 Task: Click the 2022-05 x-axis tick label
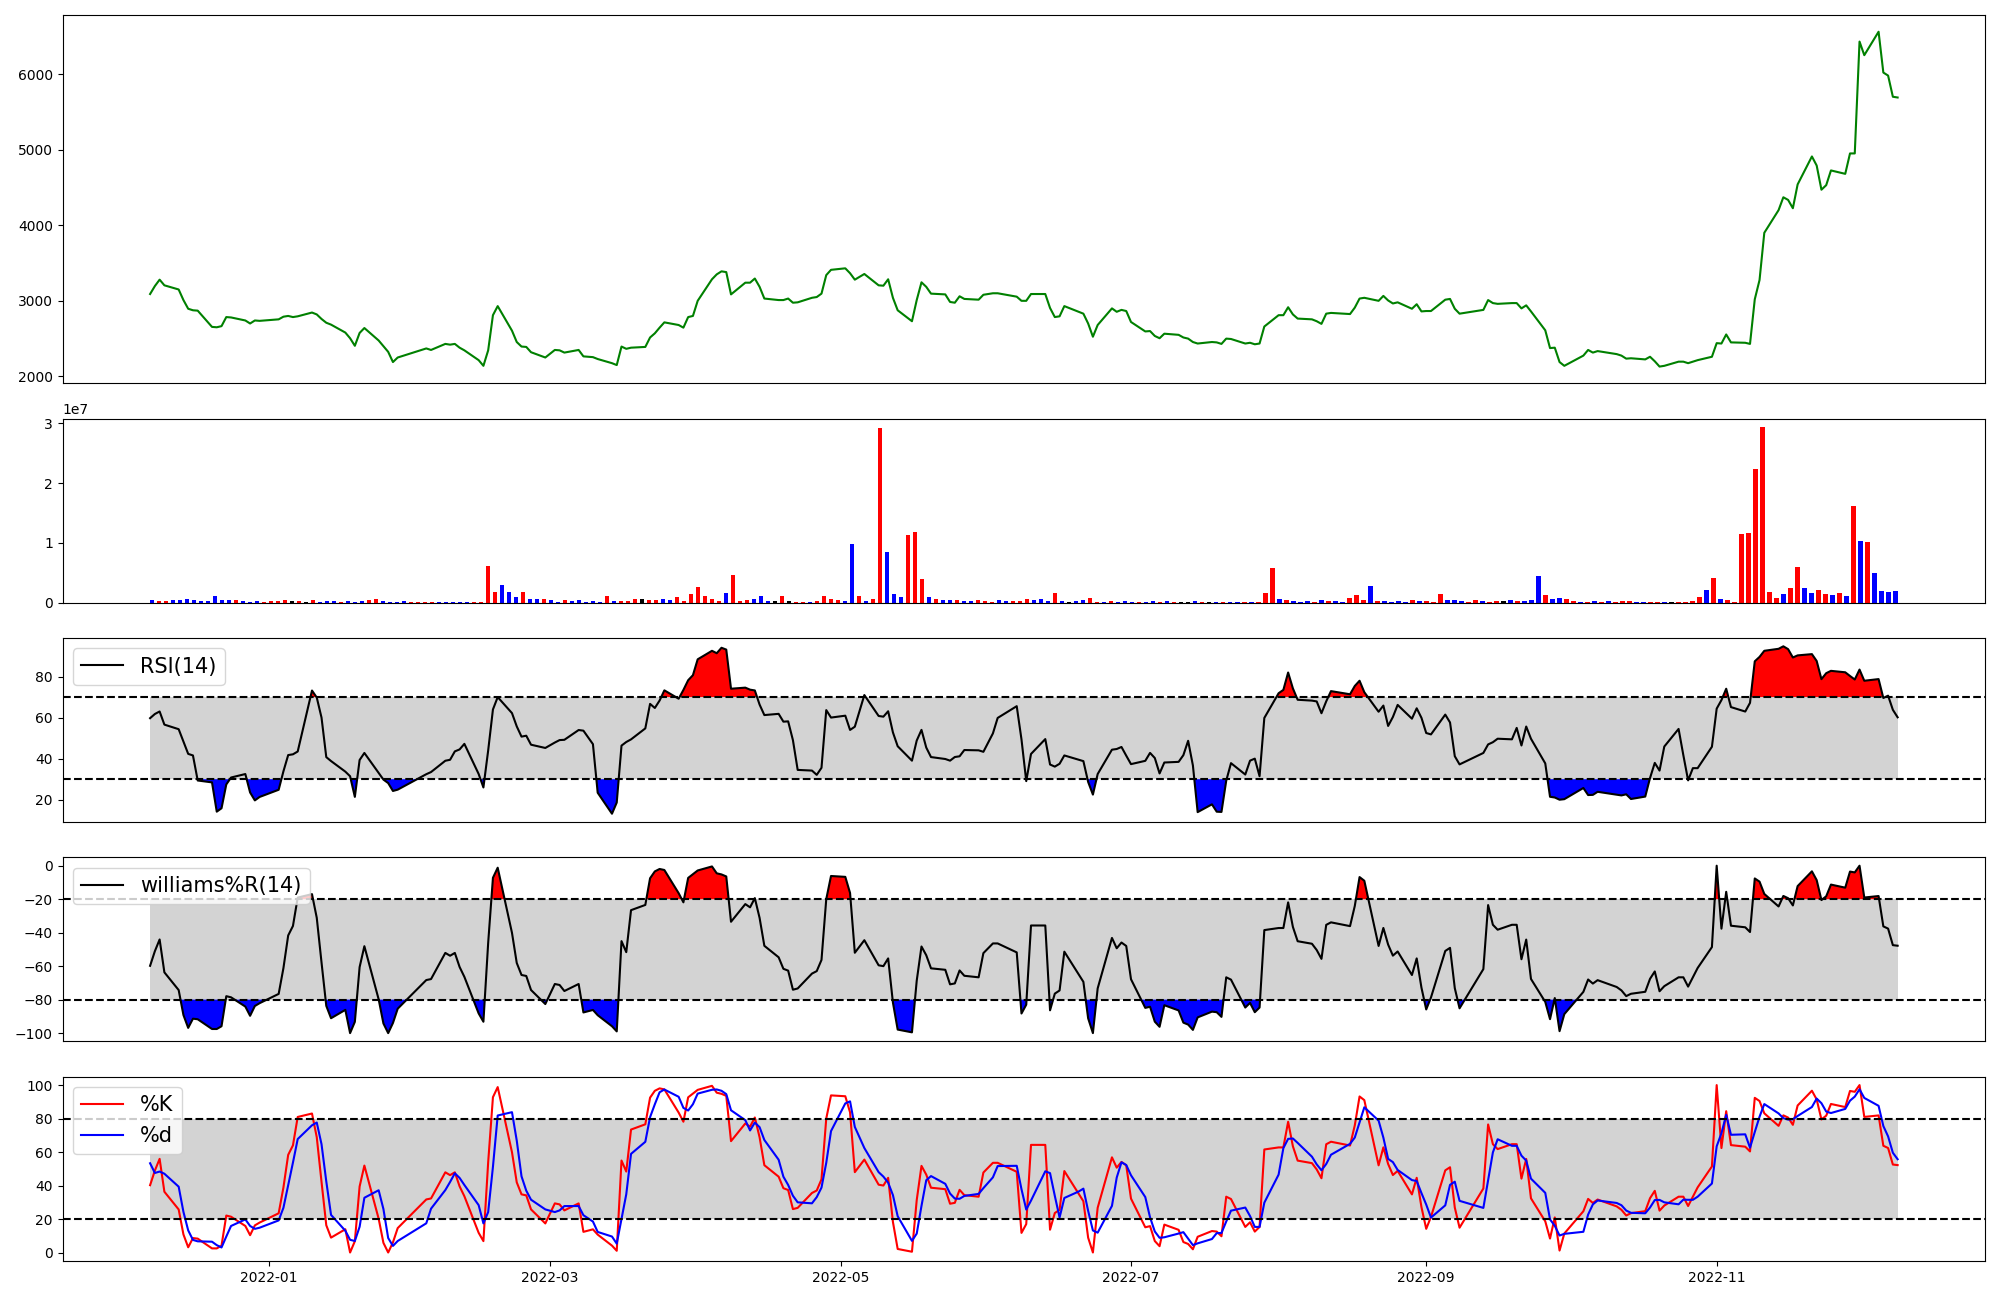(x=840, y=1277)
